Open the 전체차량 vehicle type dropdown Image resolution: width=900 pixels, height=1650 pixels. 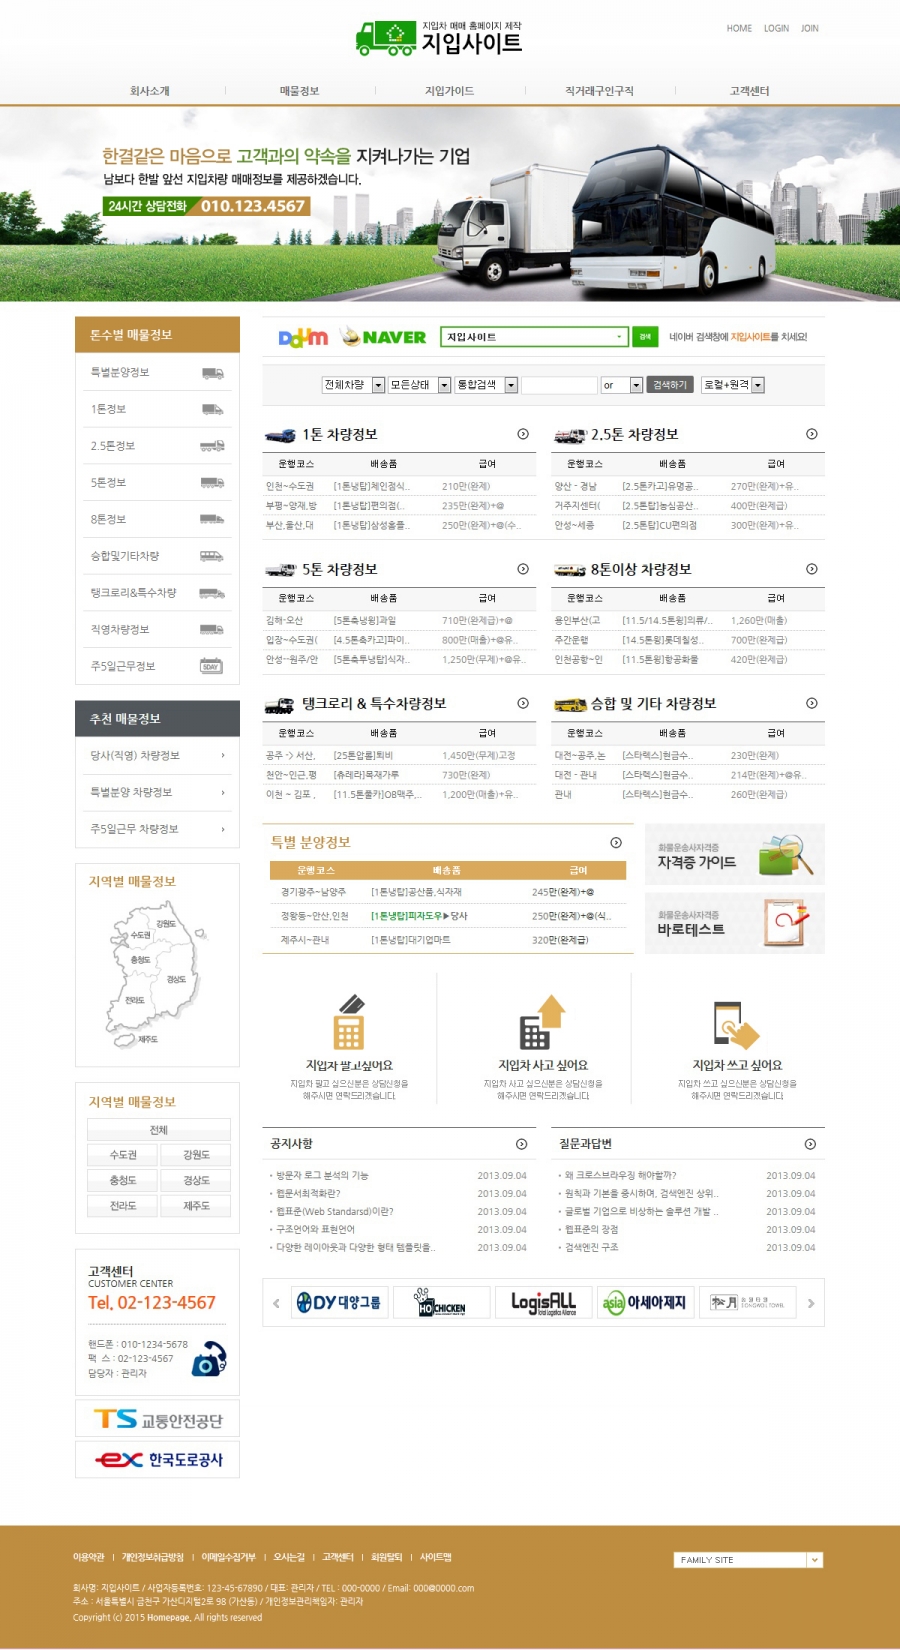click(353, 385)
